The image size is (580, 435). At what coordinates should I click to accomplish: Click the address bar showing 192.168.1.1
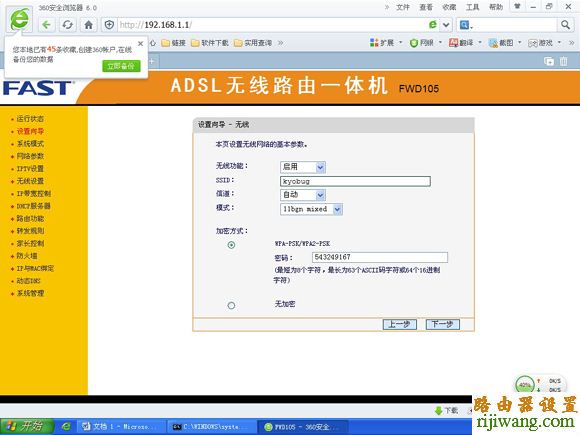click(272, 25)
